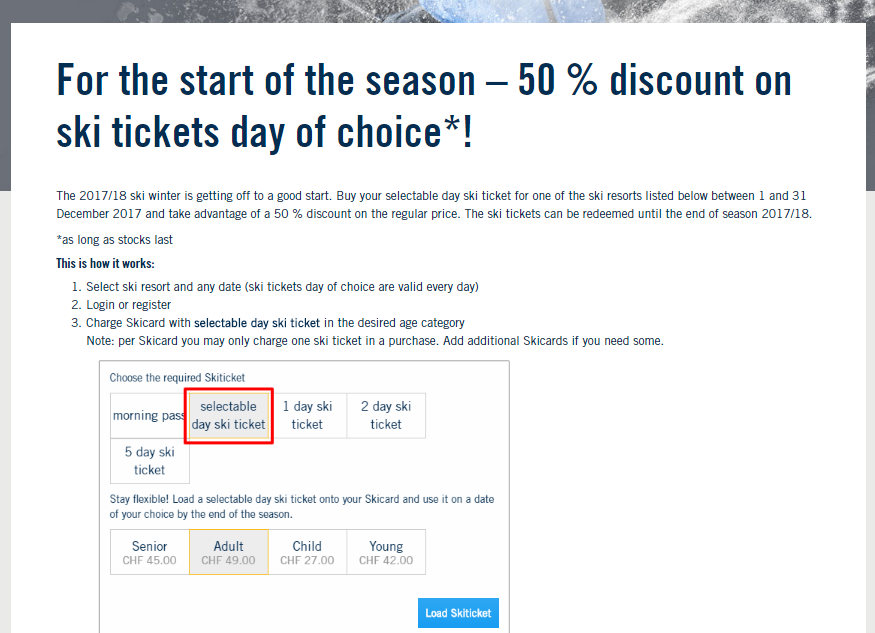Click the '*as long as stocks last' note
This screenshot has height=633, width=875.
click(x=114, y=240)
